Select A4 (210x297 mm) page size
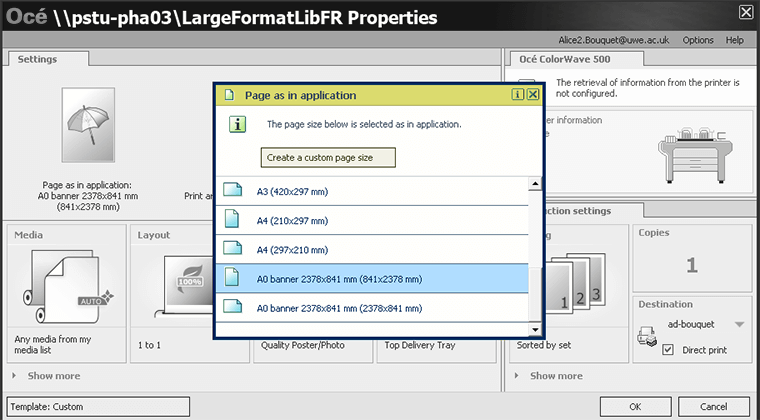 coord(372,220)
